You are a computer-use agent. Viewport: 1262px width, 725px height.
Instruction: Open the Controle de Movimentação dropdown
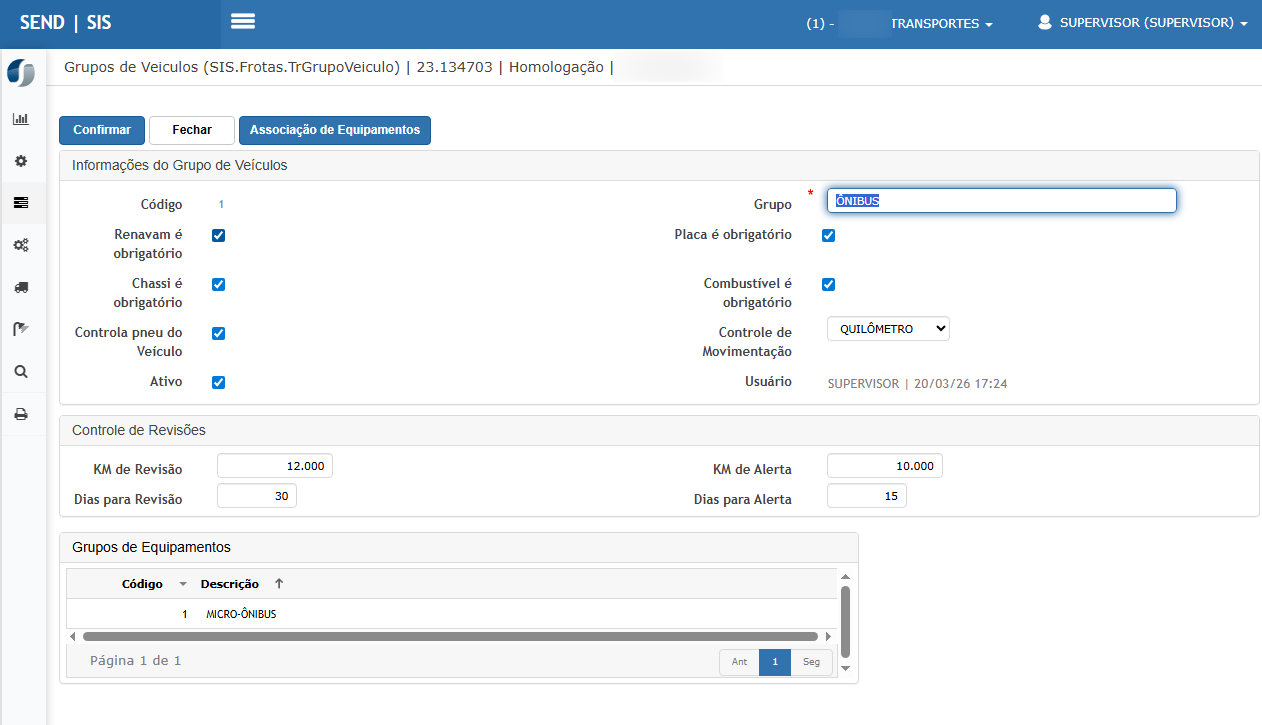(x=887, y=329)
